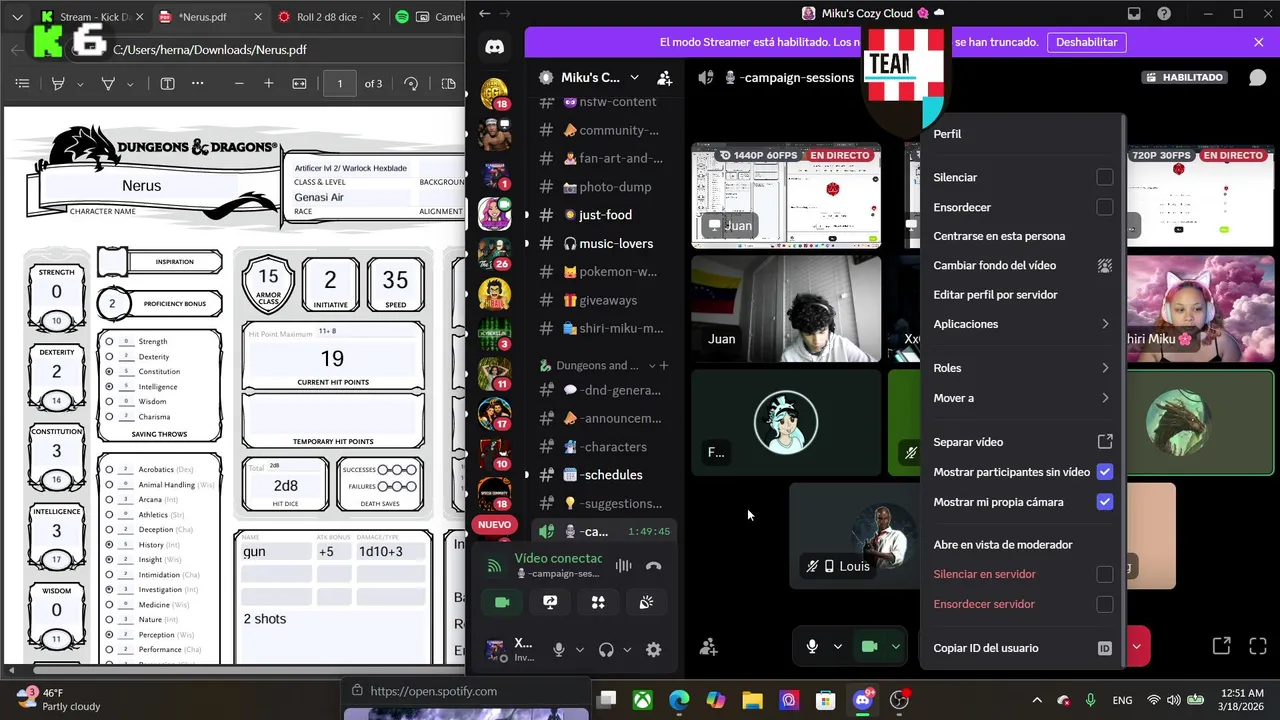Check Silenciar en servidor checkbox

[1104, 574]
